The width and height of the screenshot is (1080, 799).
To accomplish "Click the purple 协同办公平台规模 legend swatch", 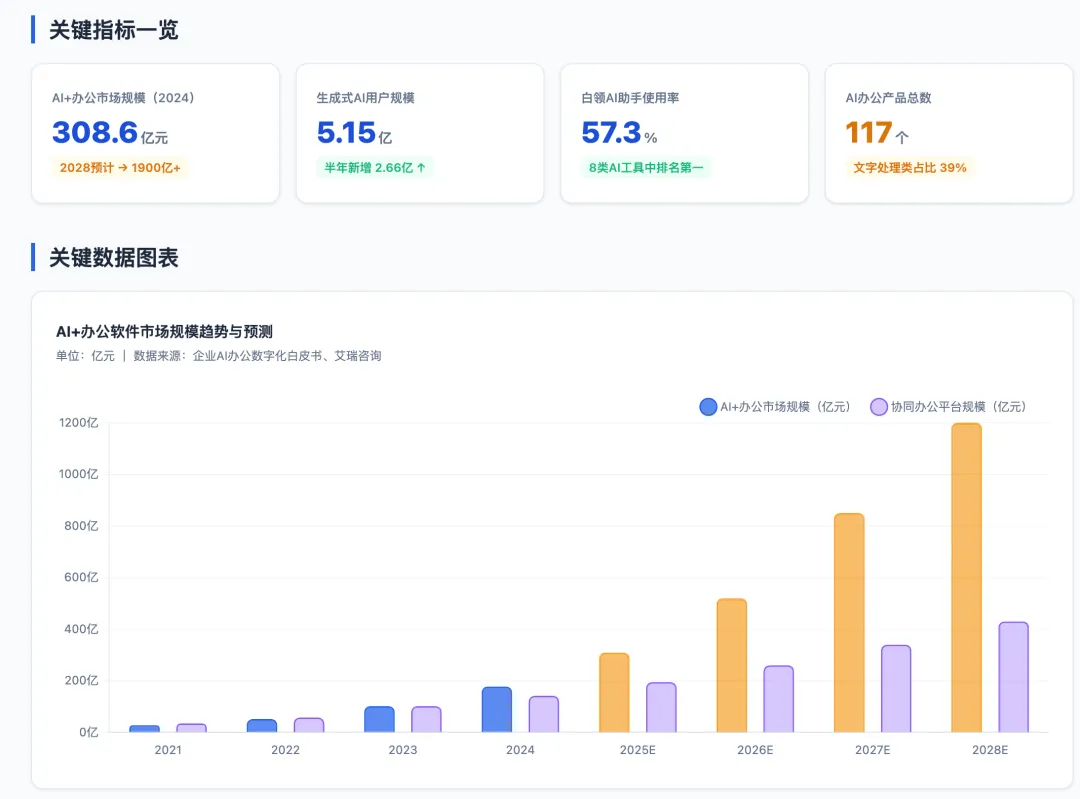I will pyautogui.click(x=879, y=407).
